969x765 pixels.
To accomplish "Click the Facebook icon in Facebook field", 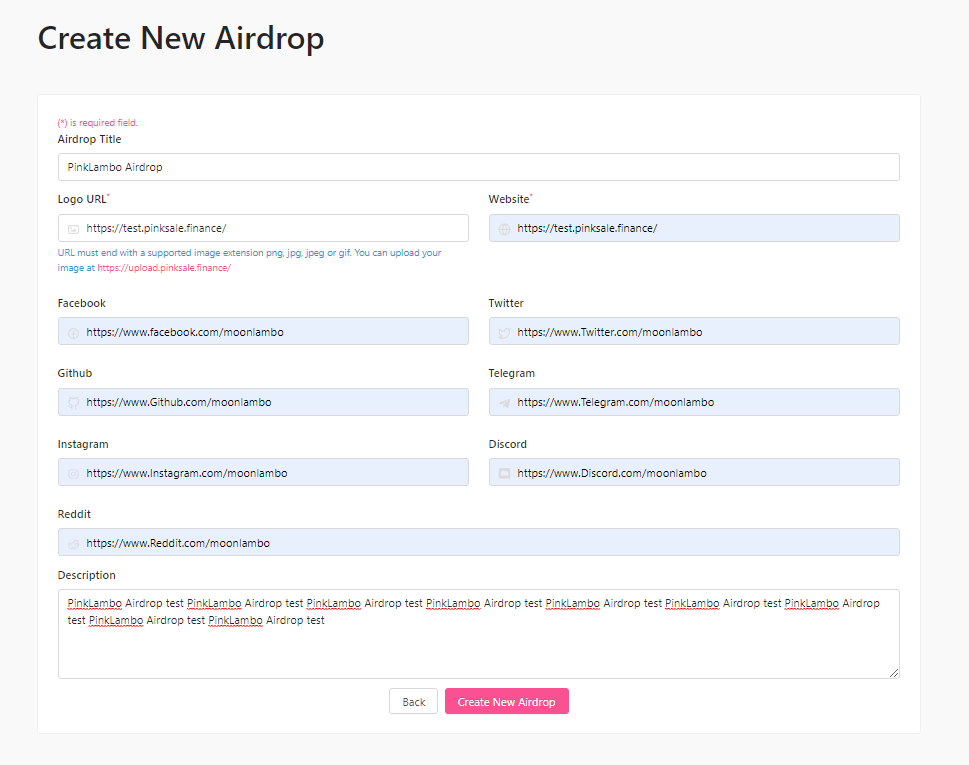I will tap(73, 333).
